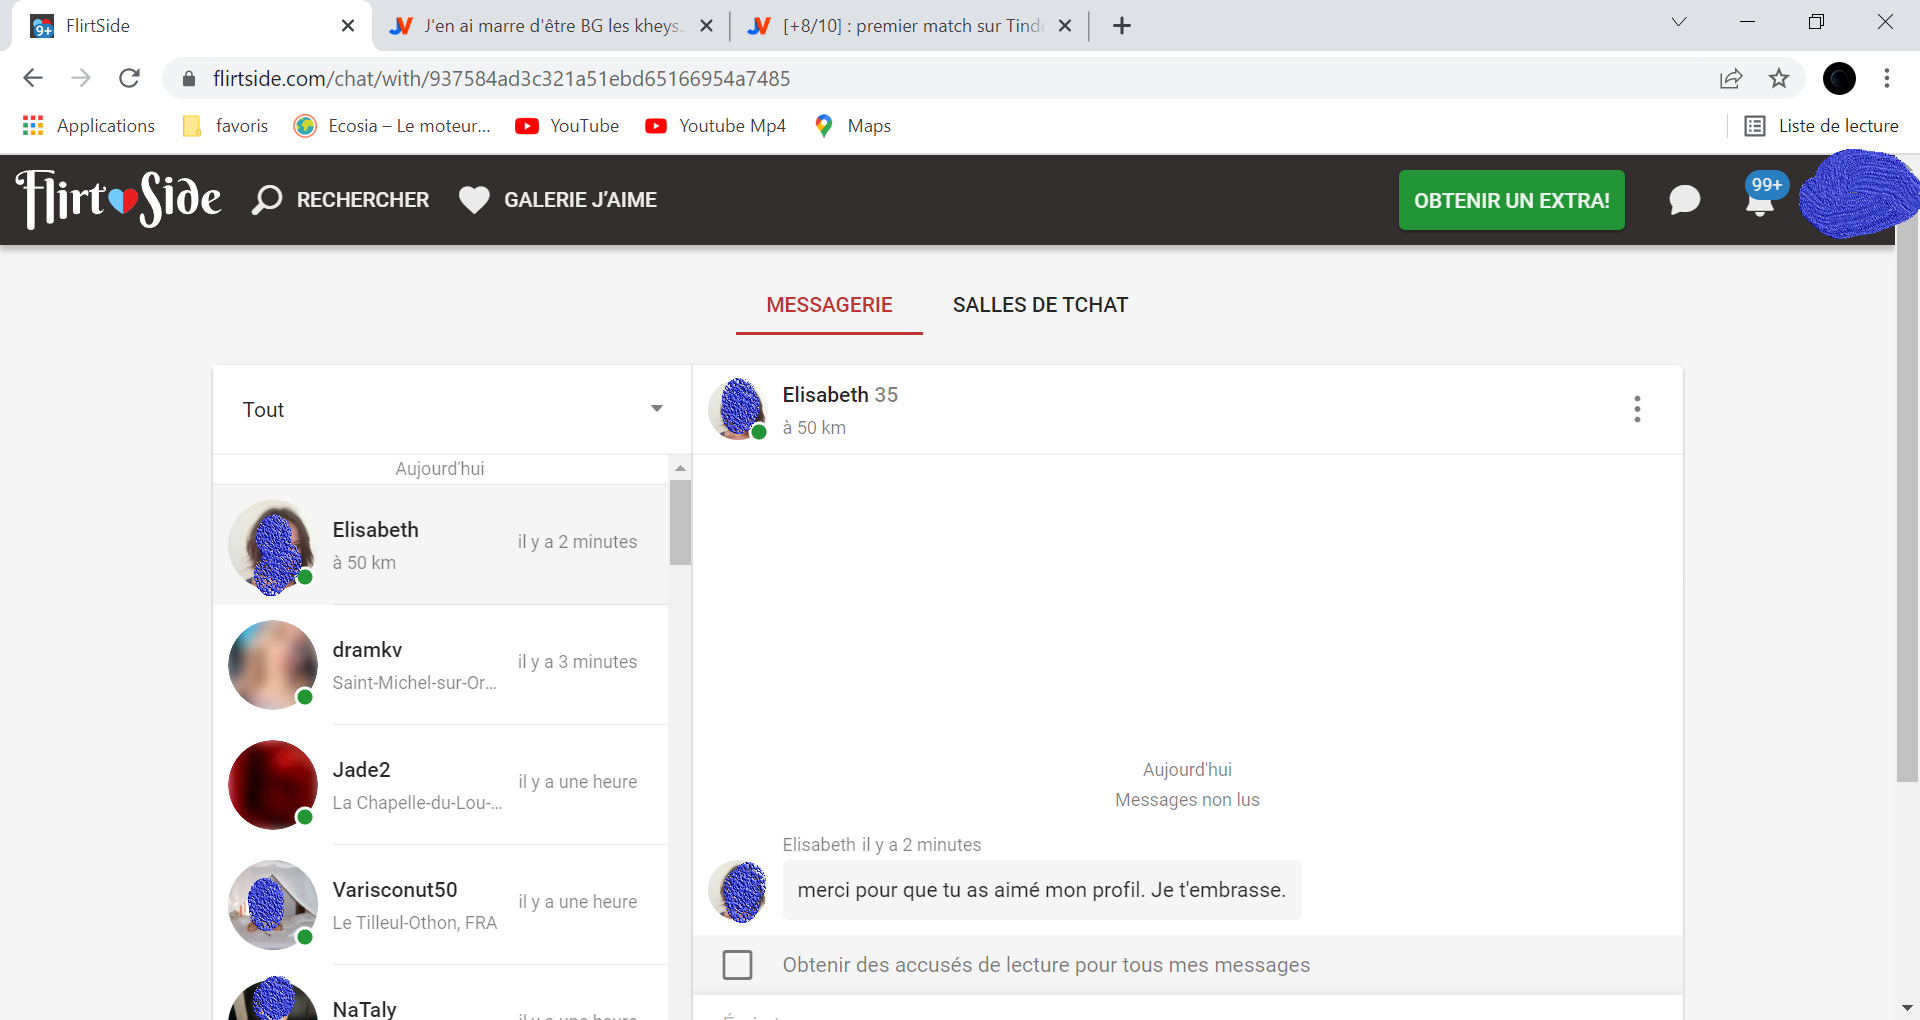
Task: Open the Chrome profile avatar
Action: [1839, 78]
